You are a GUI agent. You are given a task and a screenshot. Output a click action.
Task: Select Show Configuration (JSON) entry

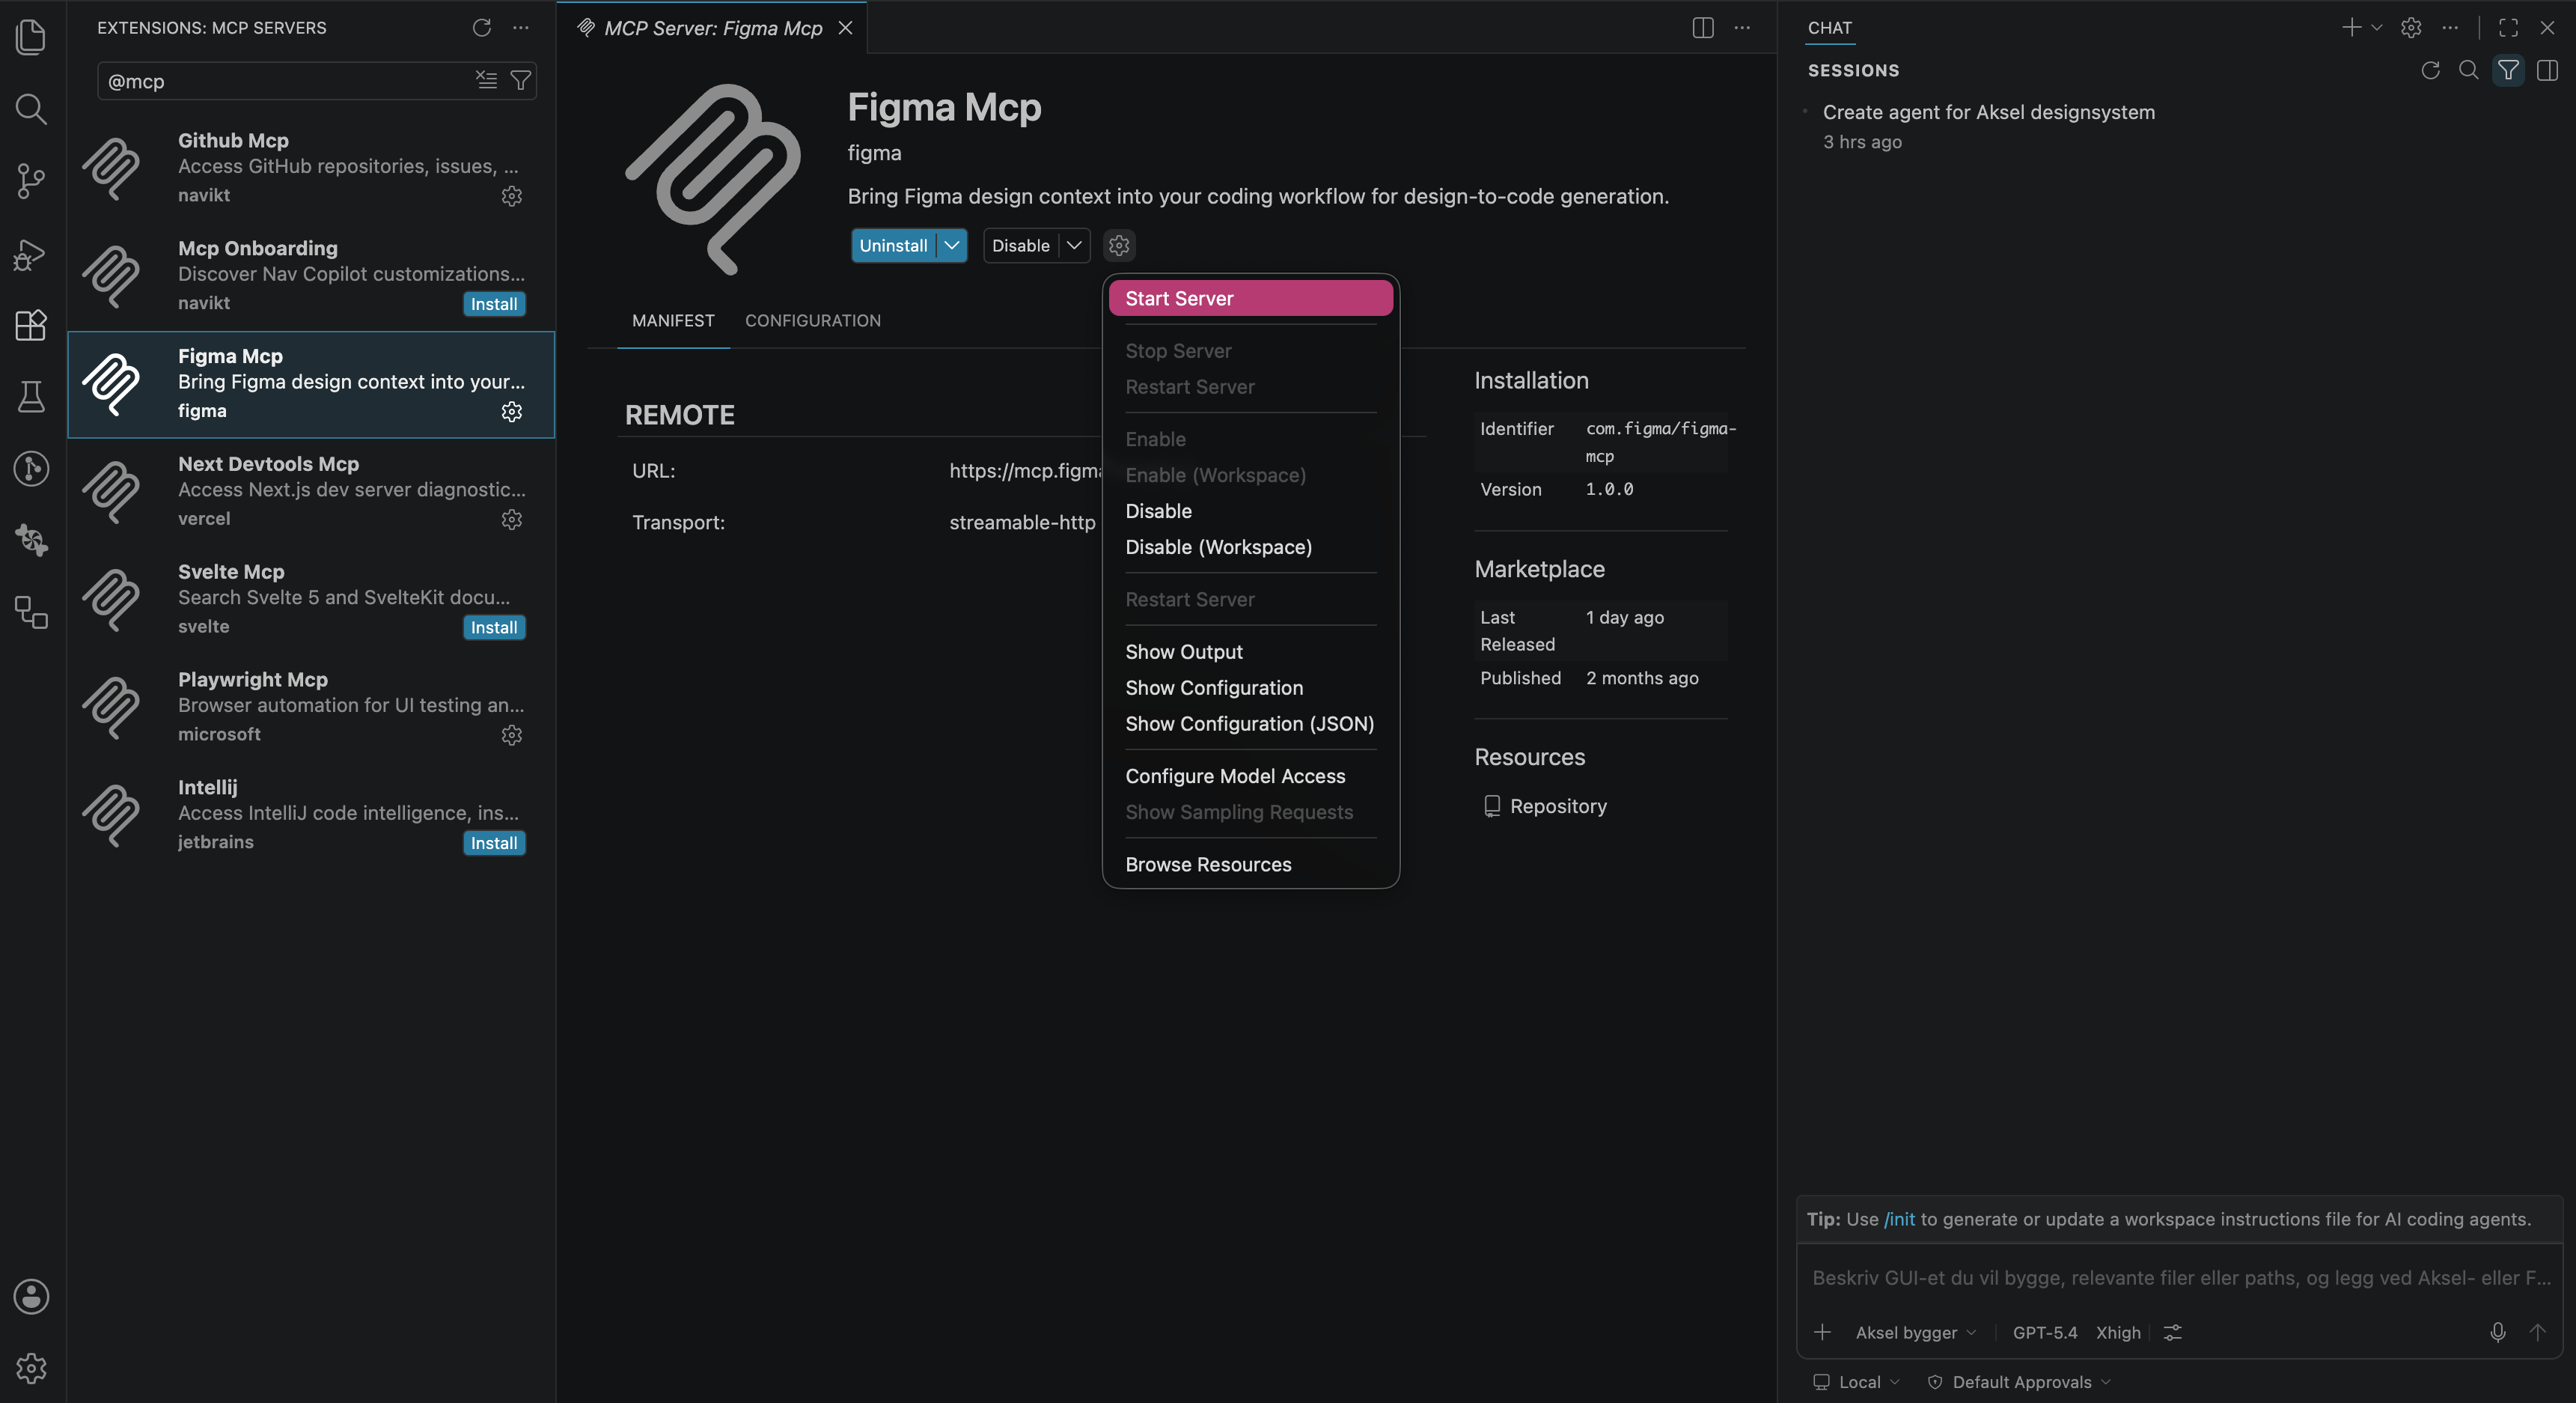1250,724
